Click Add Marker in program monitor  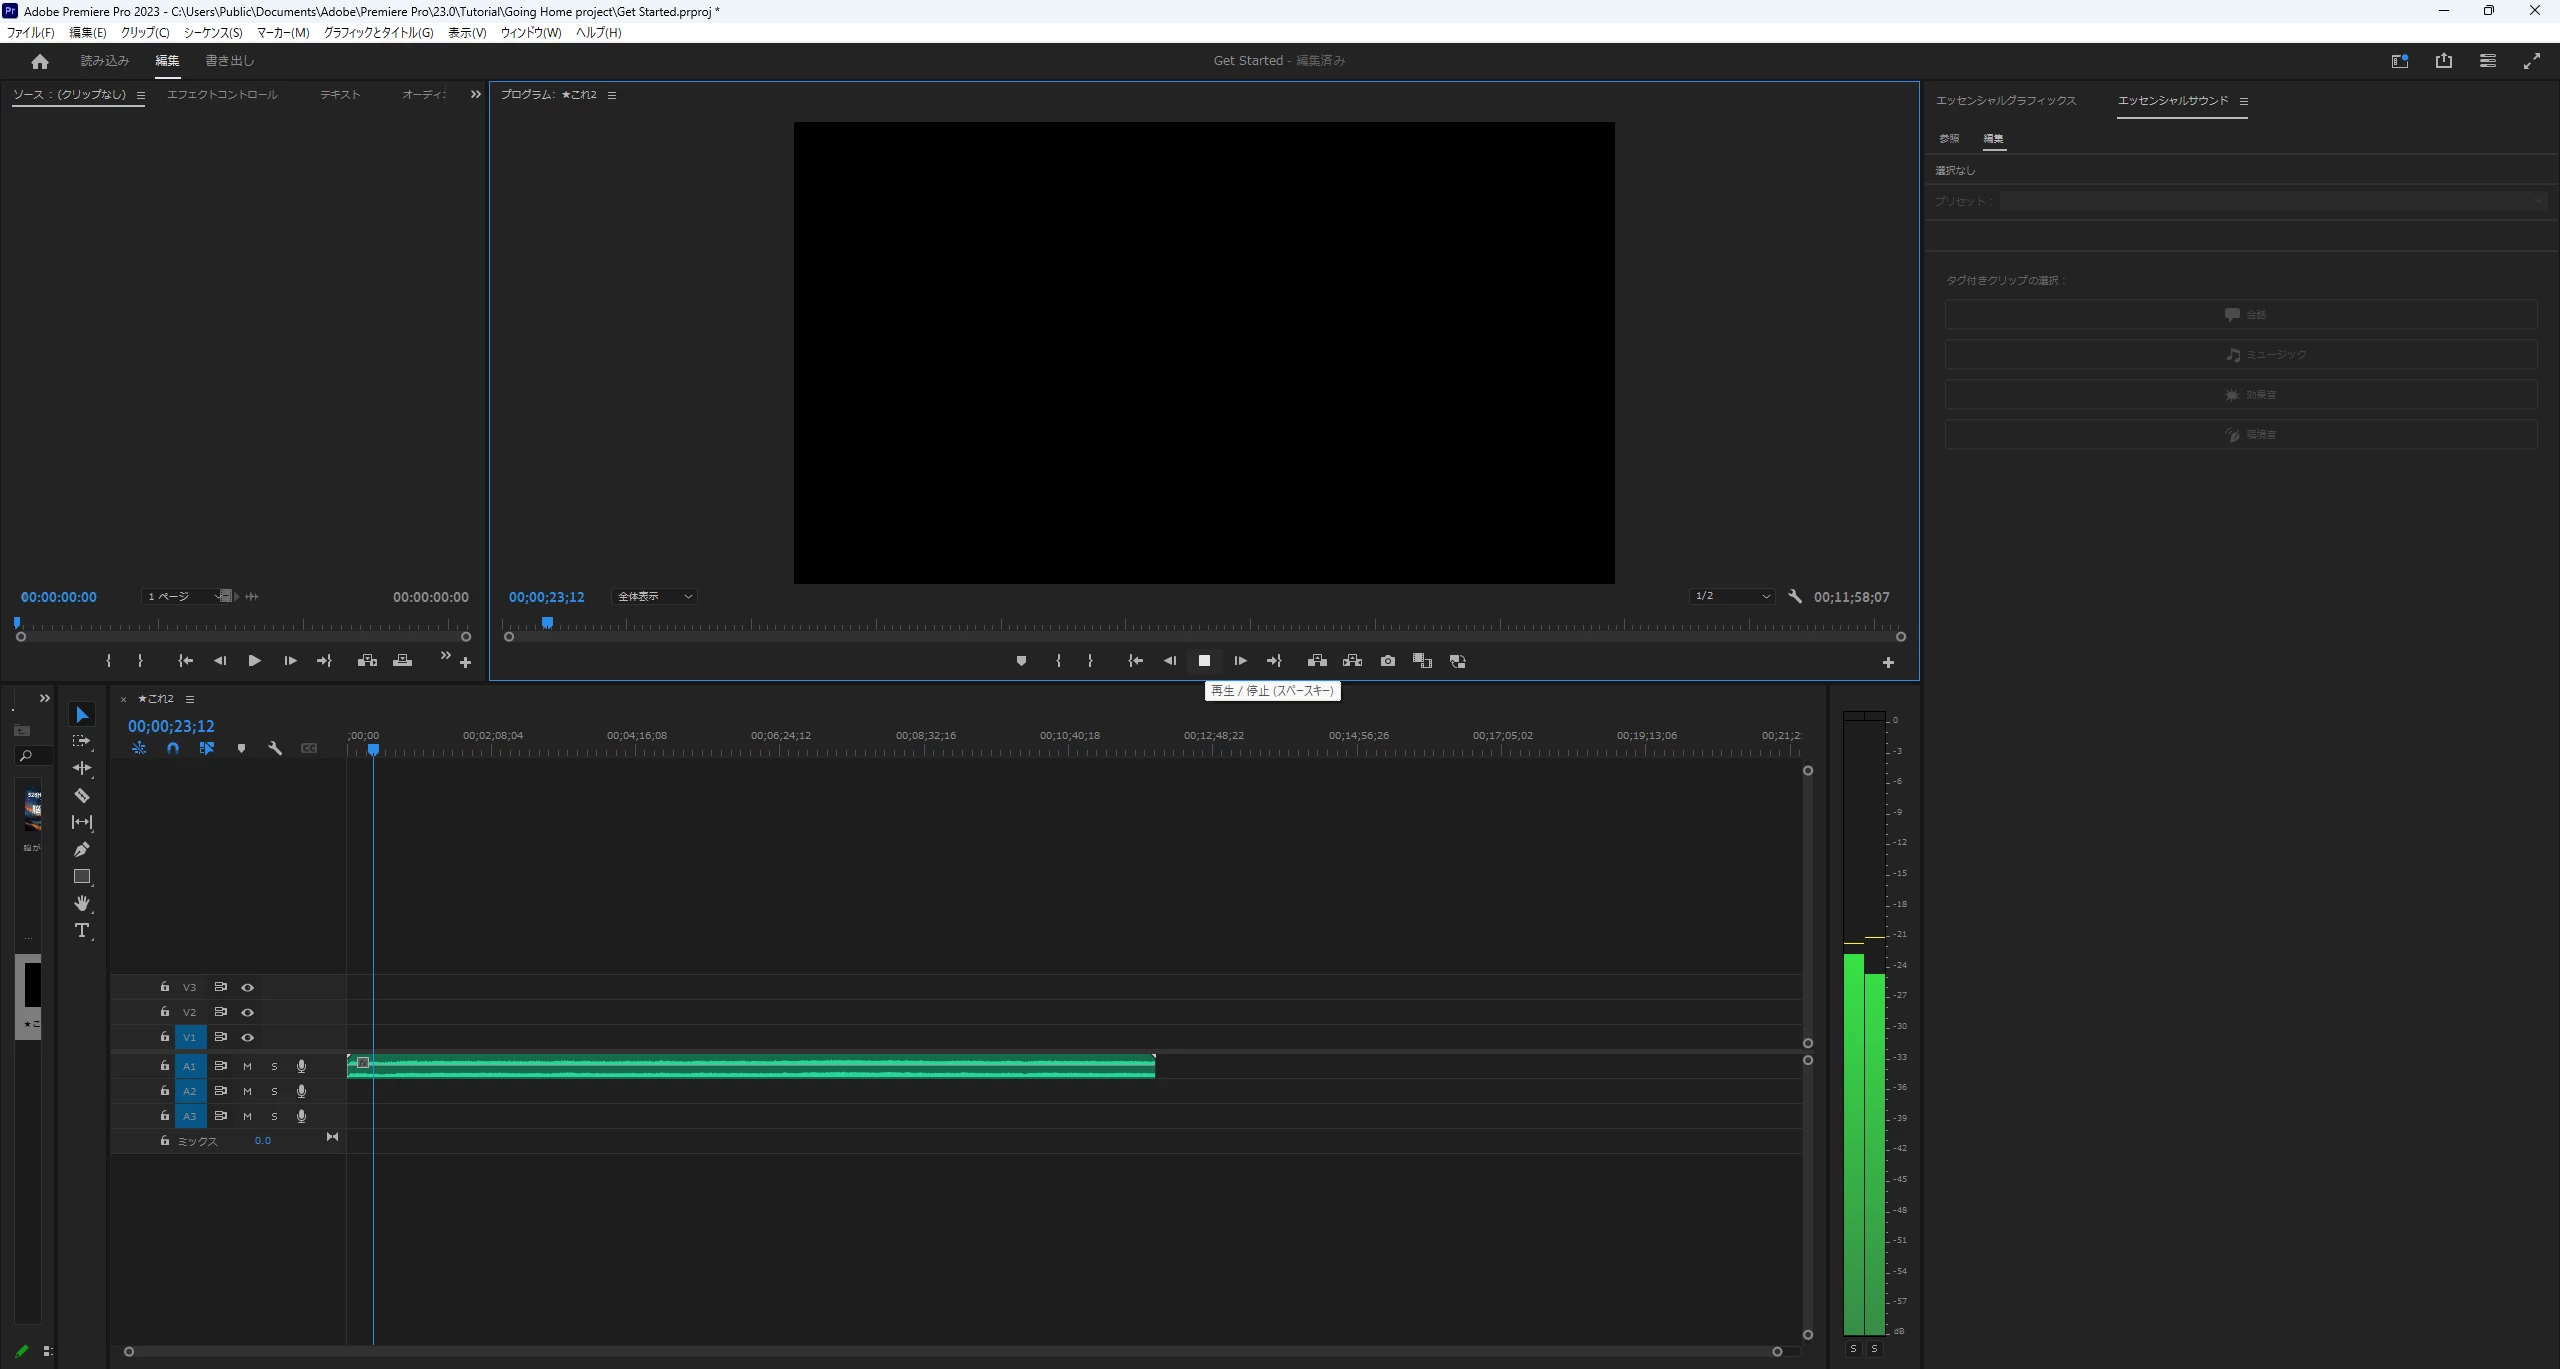click(1021, 661)
